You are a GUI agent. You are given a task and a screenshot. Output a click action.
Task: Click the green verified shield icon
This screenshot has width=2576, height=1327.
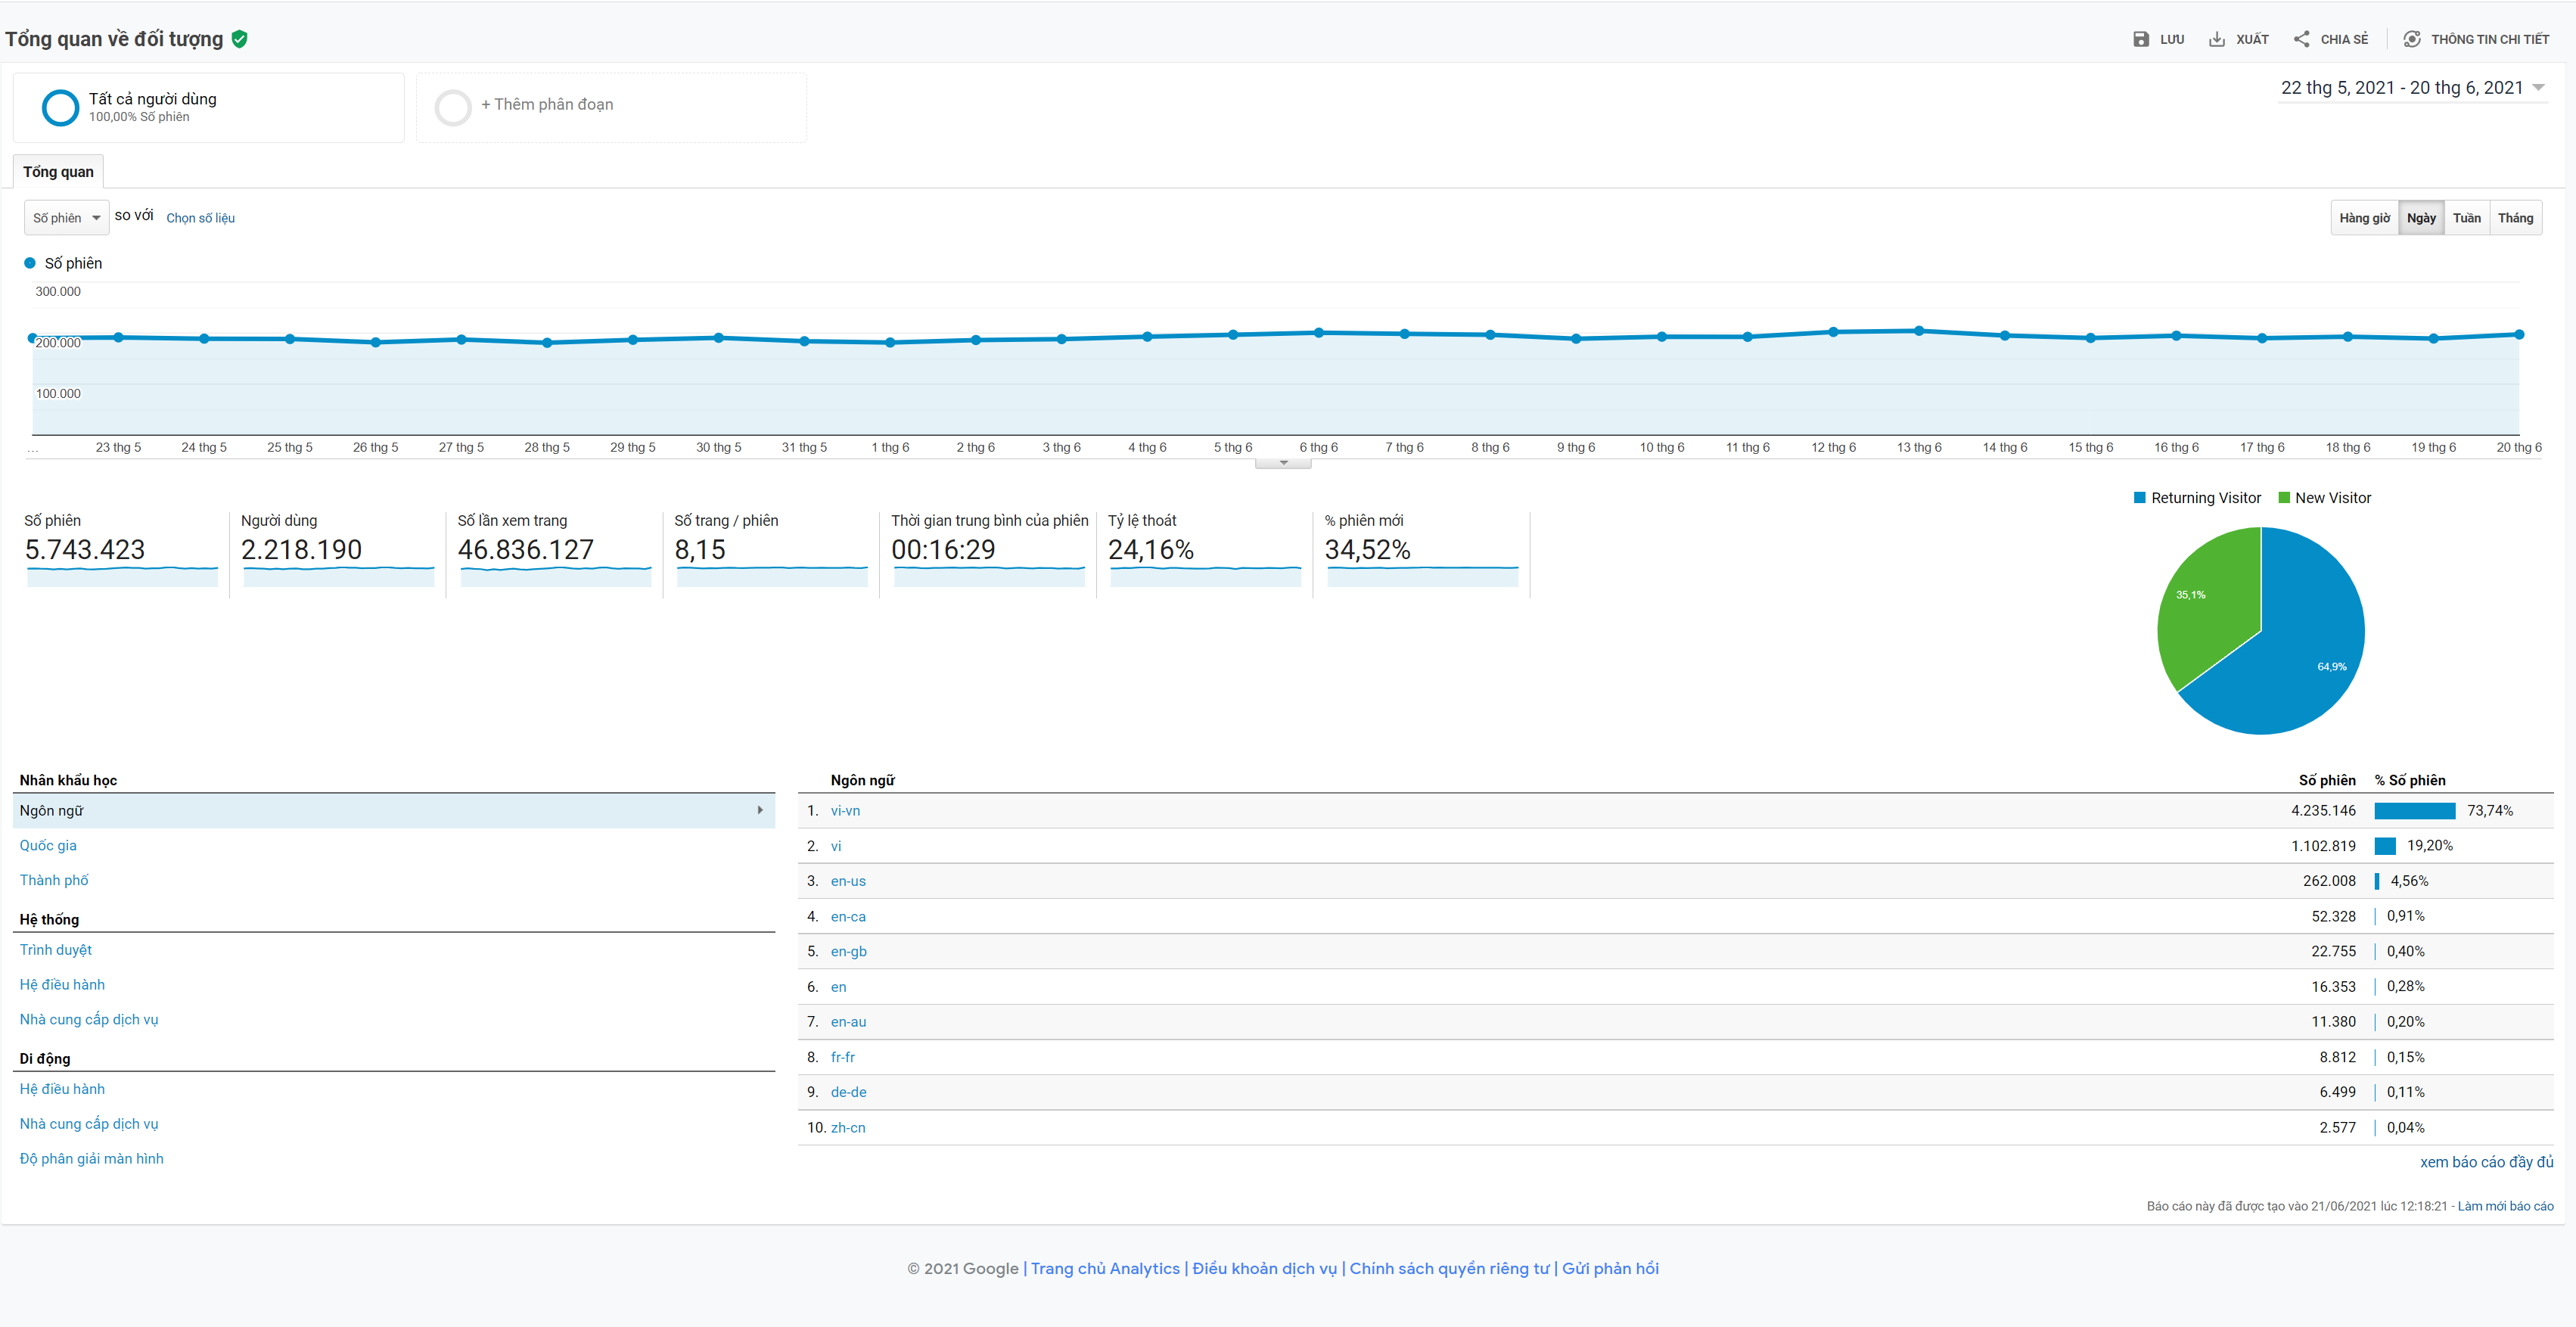tap(240, 39)
